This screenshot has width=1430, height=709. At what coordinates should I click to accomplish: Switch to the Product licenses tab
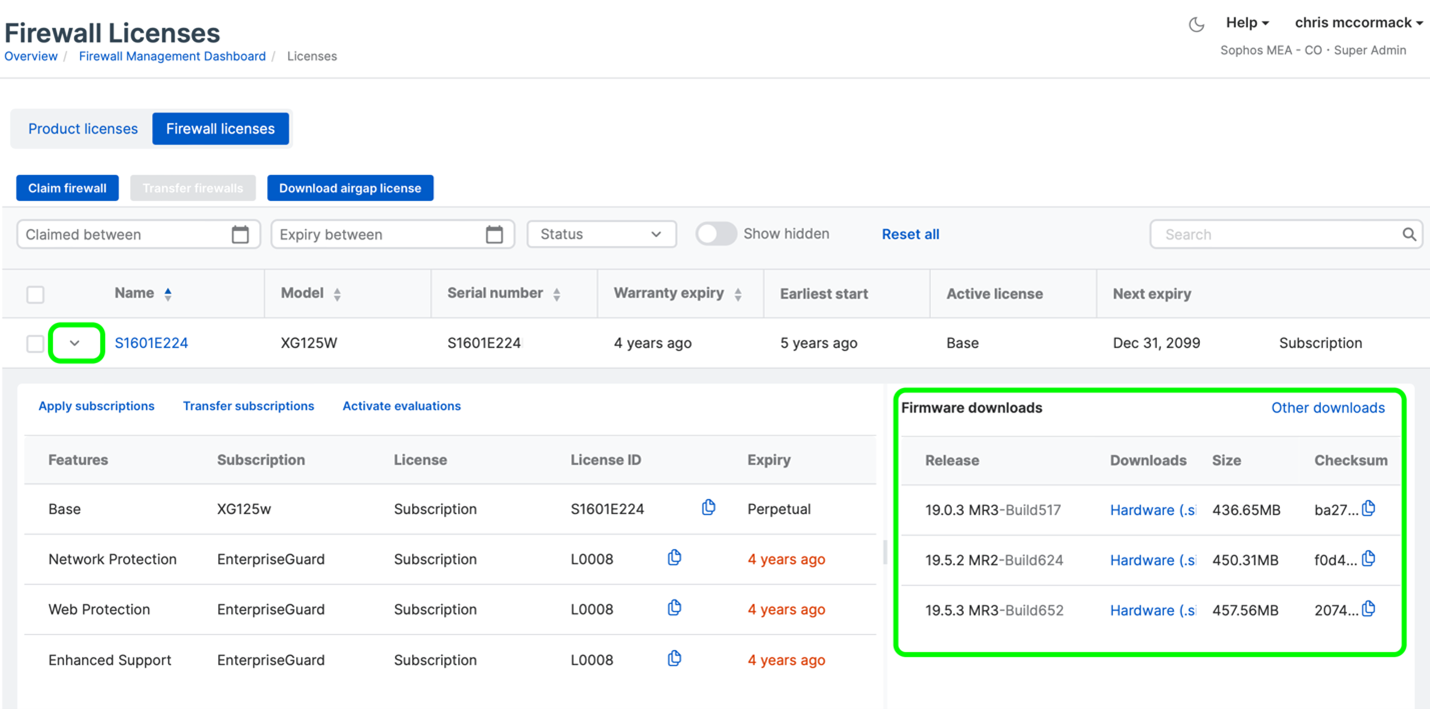click(82, 128)
